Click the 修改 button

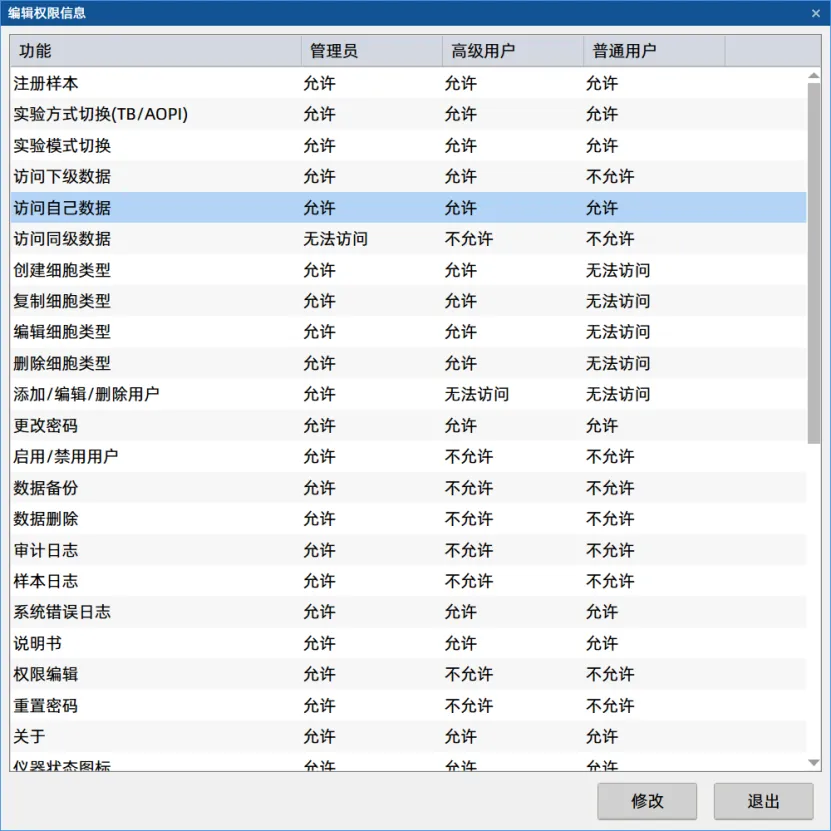pos(646,801)
